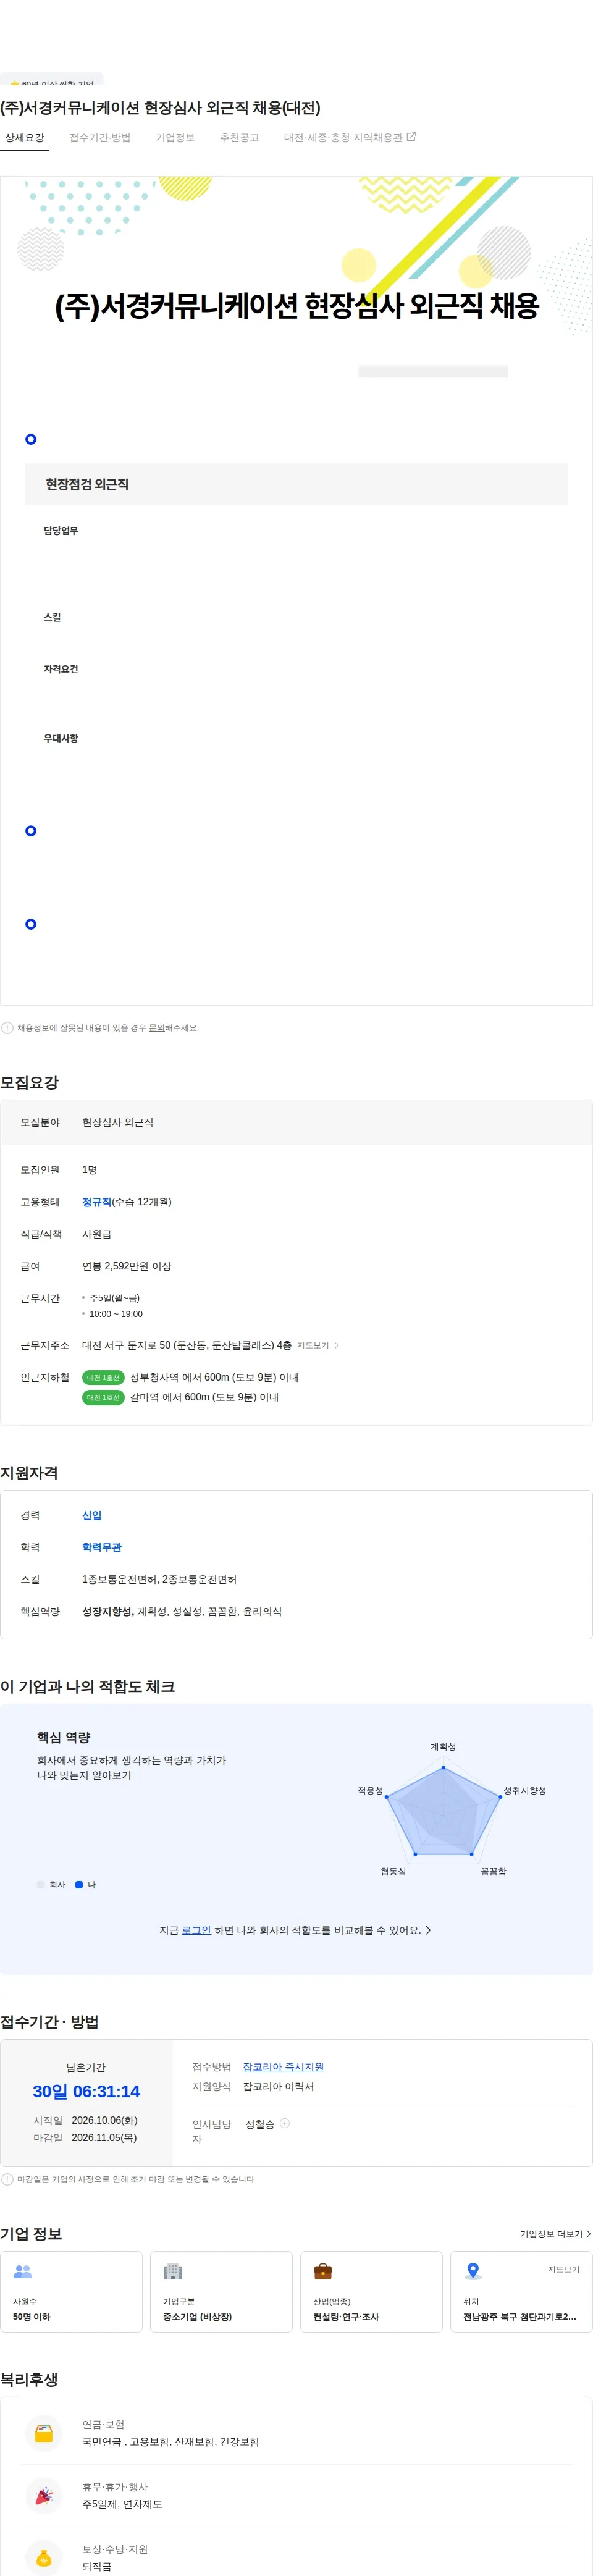The height and width of the screenshot is (2576, 593).
Task: Click the 현장점검 외근직 section header
Action: click(x=296, y=484)
